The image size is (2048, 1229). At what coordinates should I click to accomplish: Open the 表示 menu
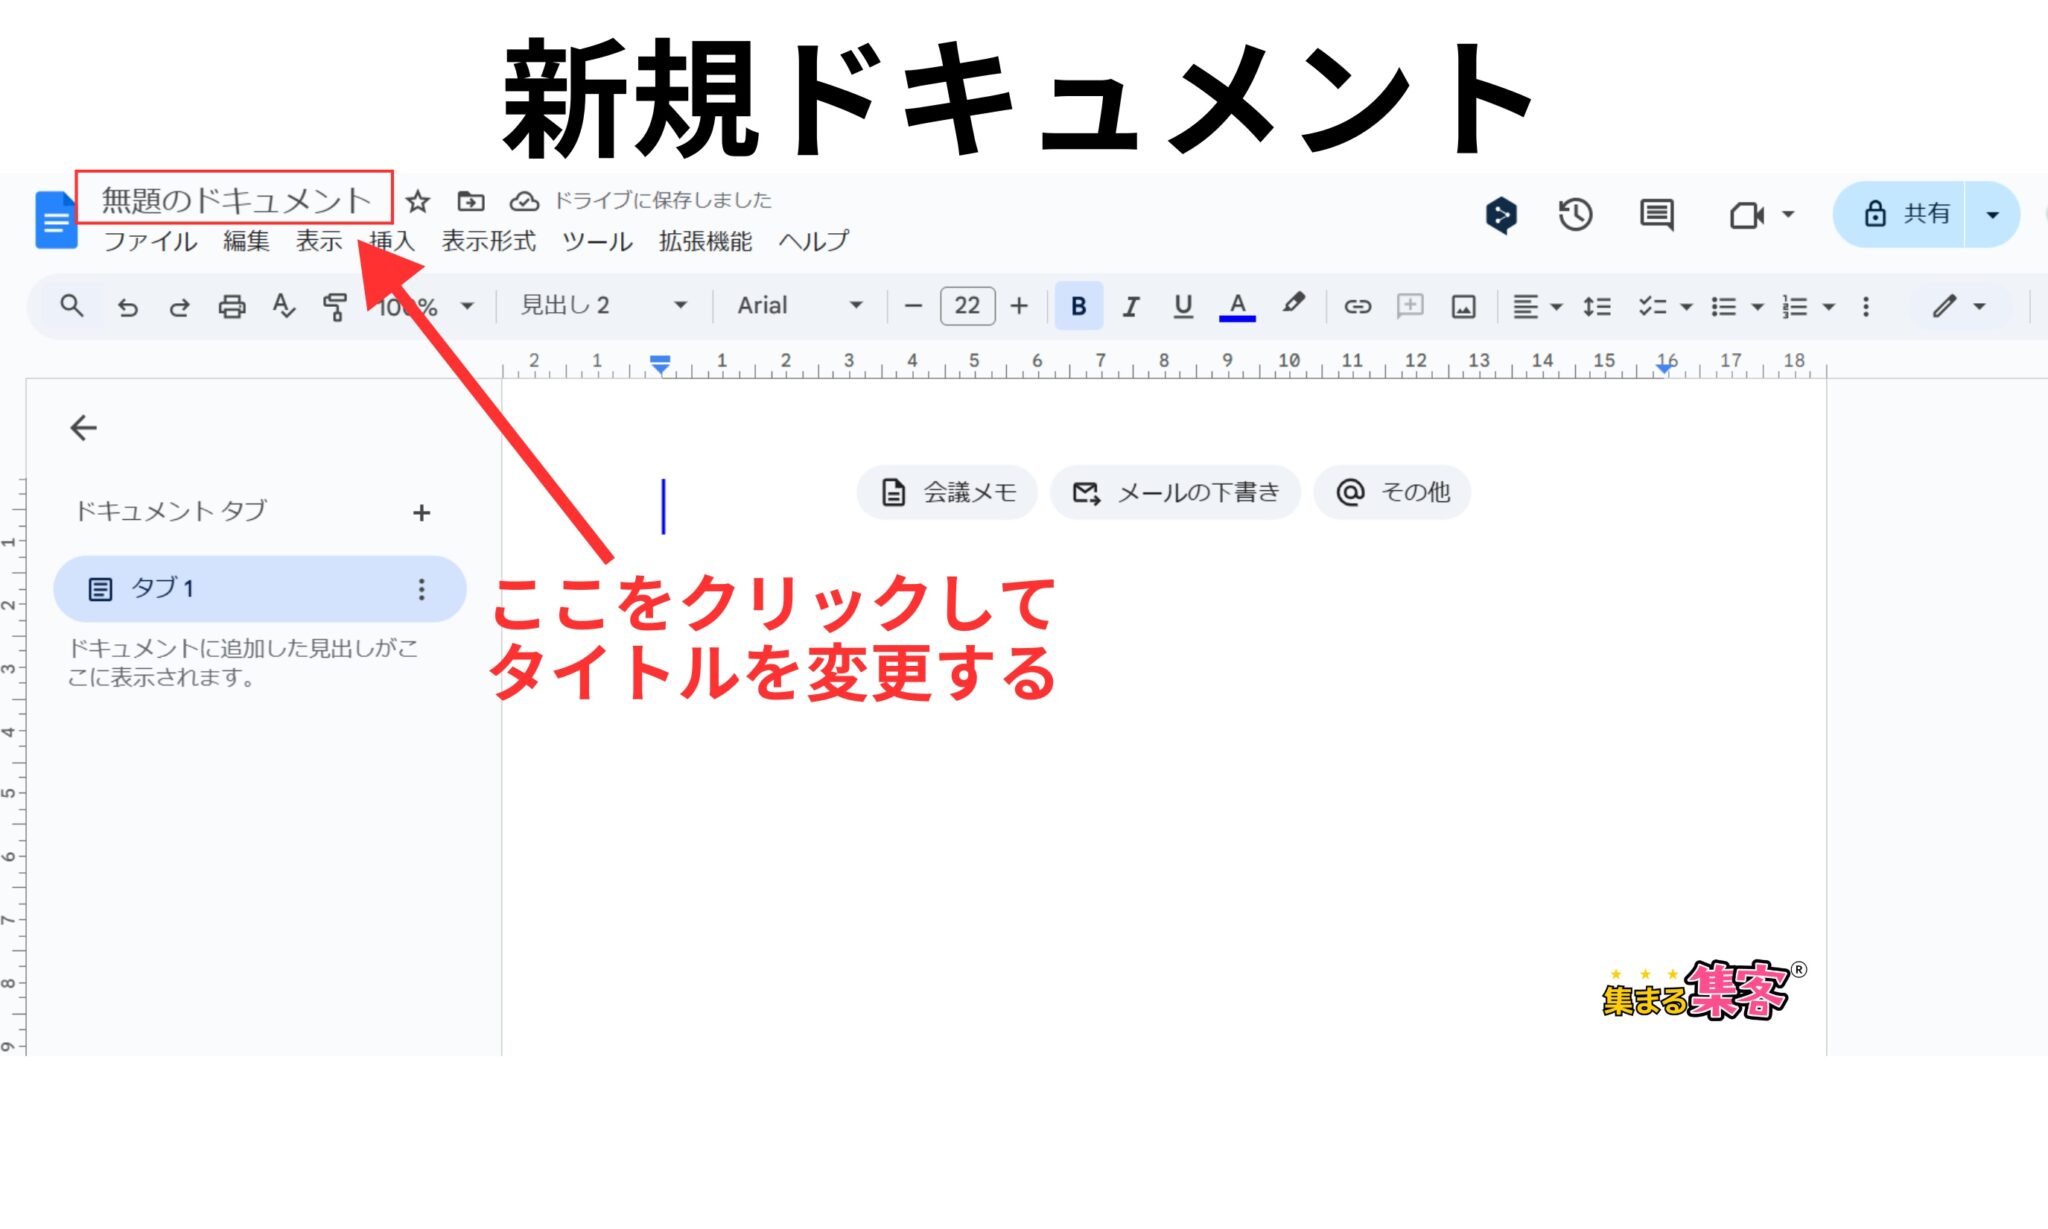pos(319,241)
